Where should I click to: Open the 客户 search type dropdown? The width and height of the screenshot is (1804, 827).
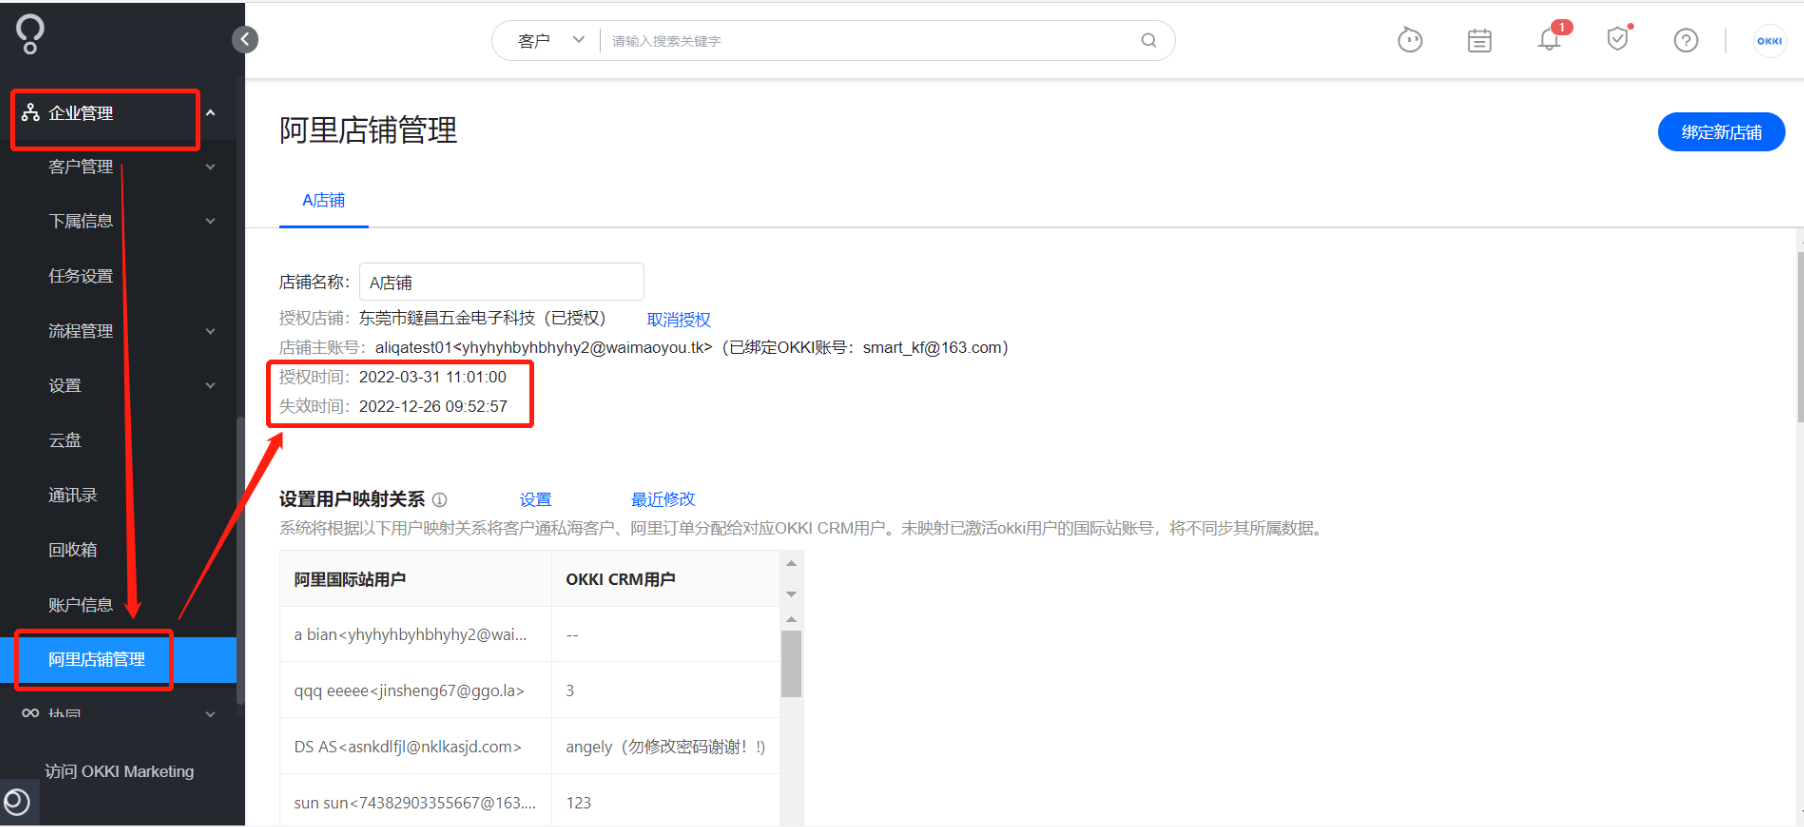550,40
